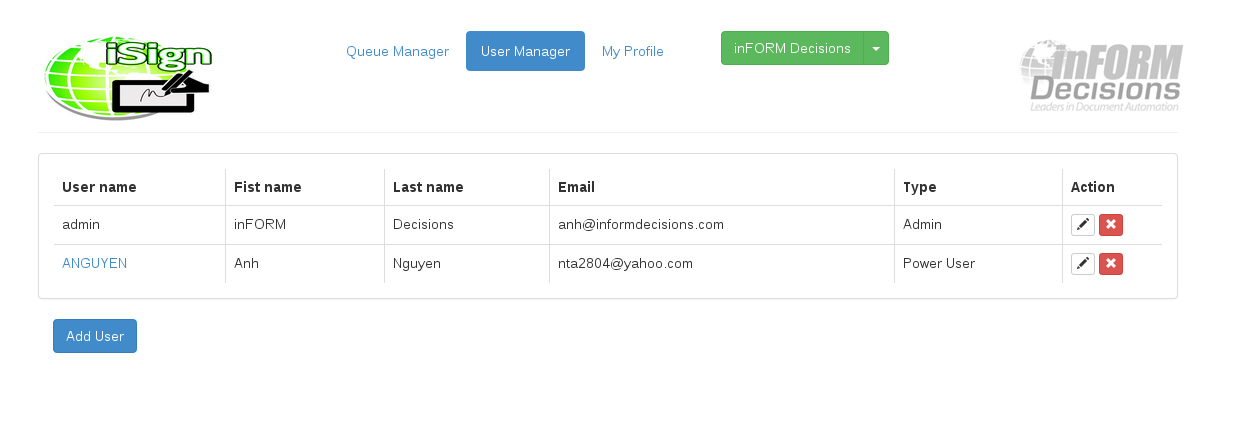
Task: Go to My Profile
Action: [x=632, y=51]
